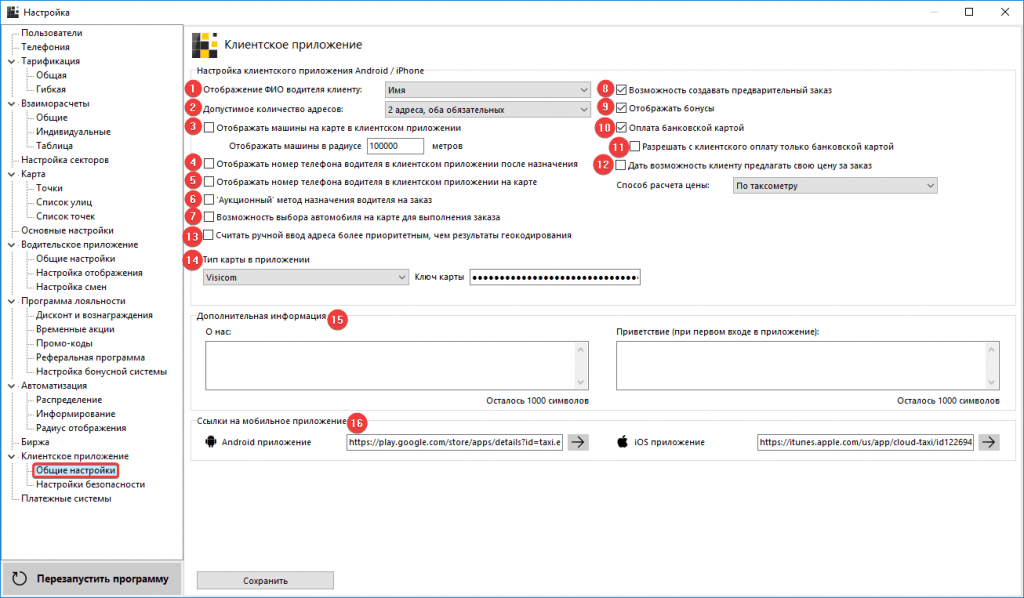Open Основные настройки section
Screen dimensions: 1024x598
[67, 230]
